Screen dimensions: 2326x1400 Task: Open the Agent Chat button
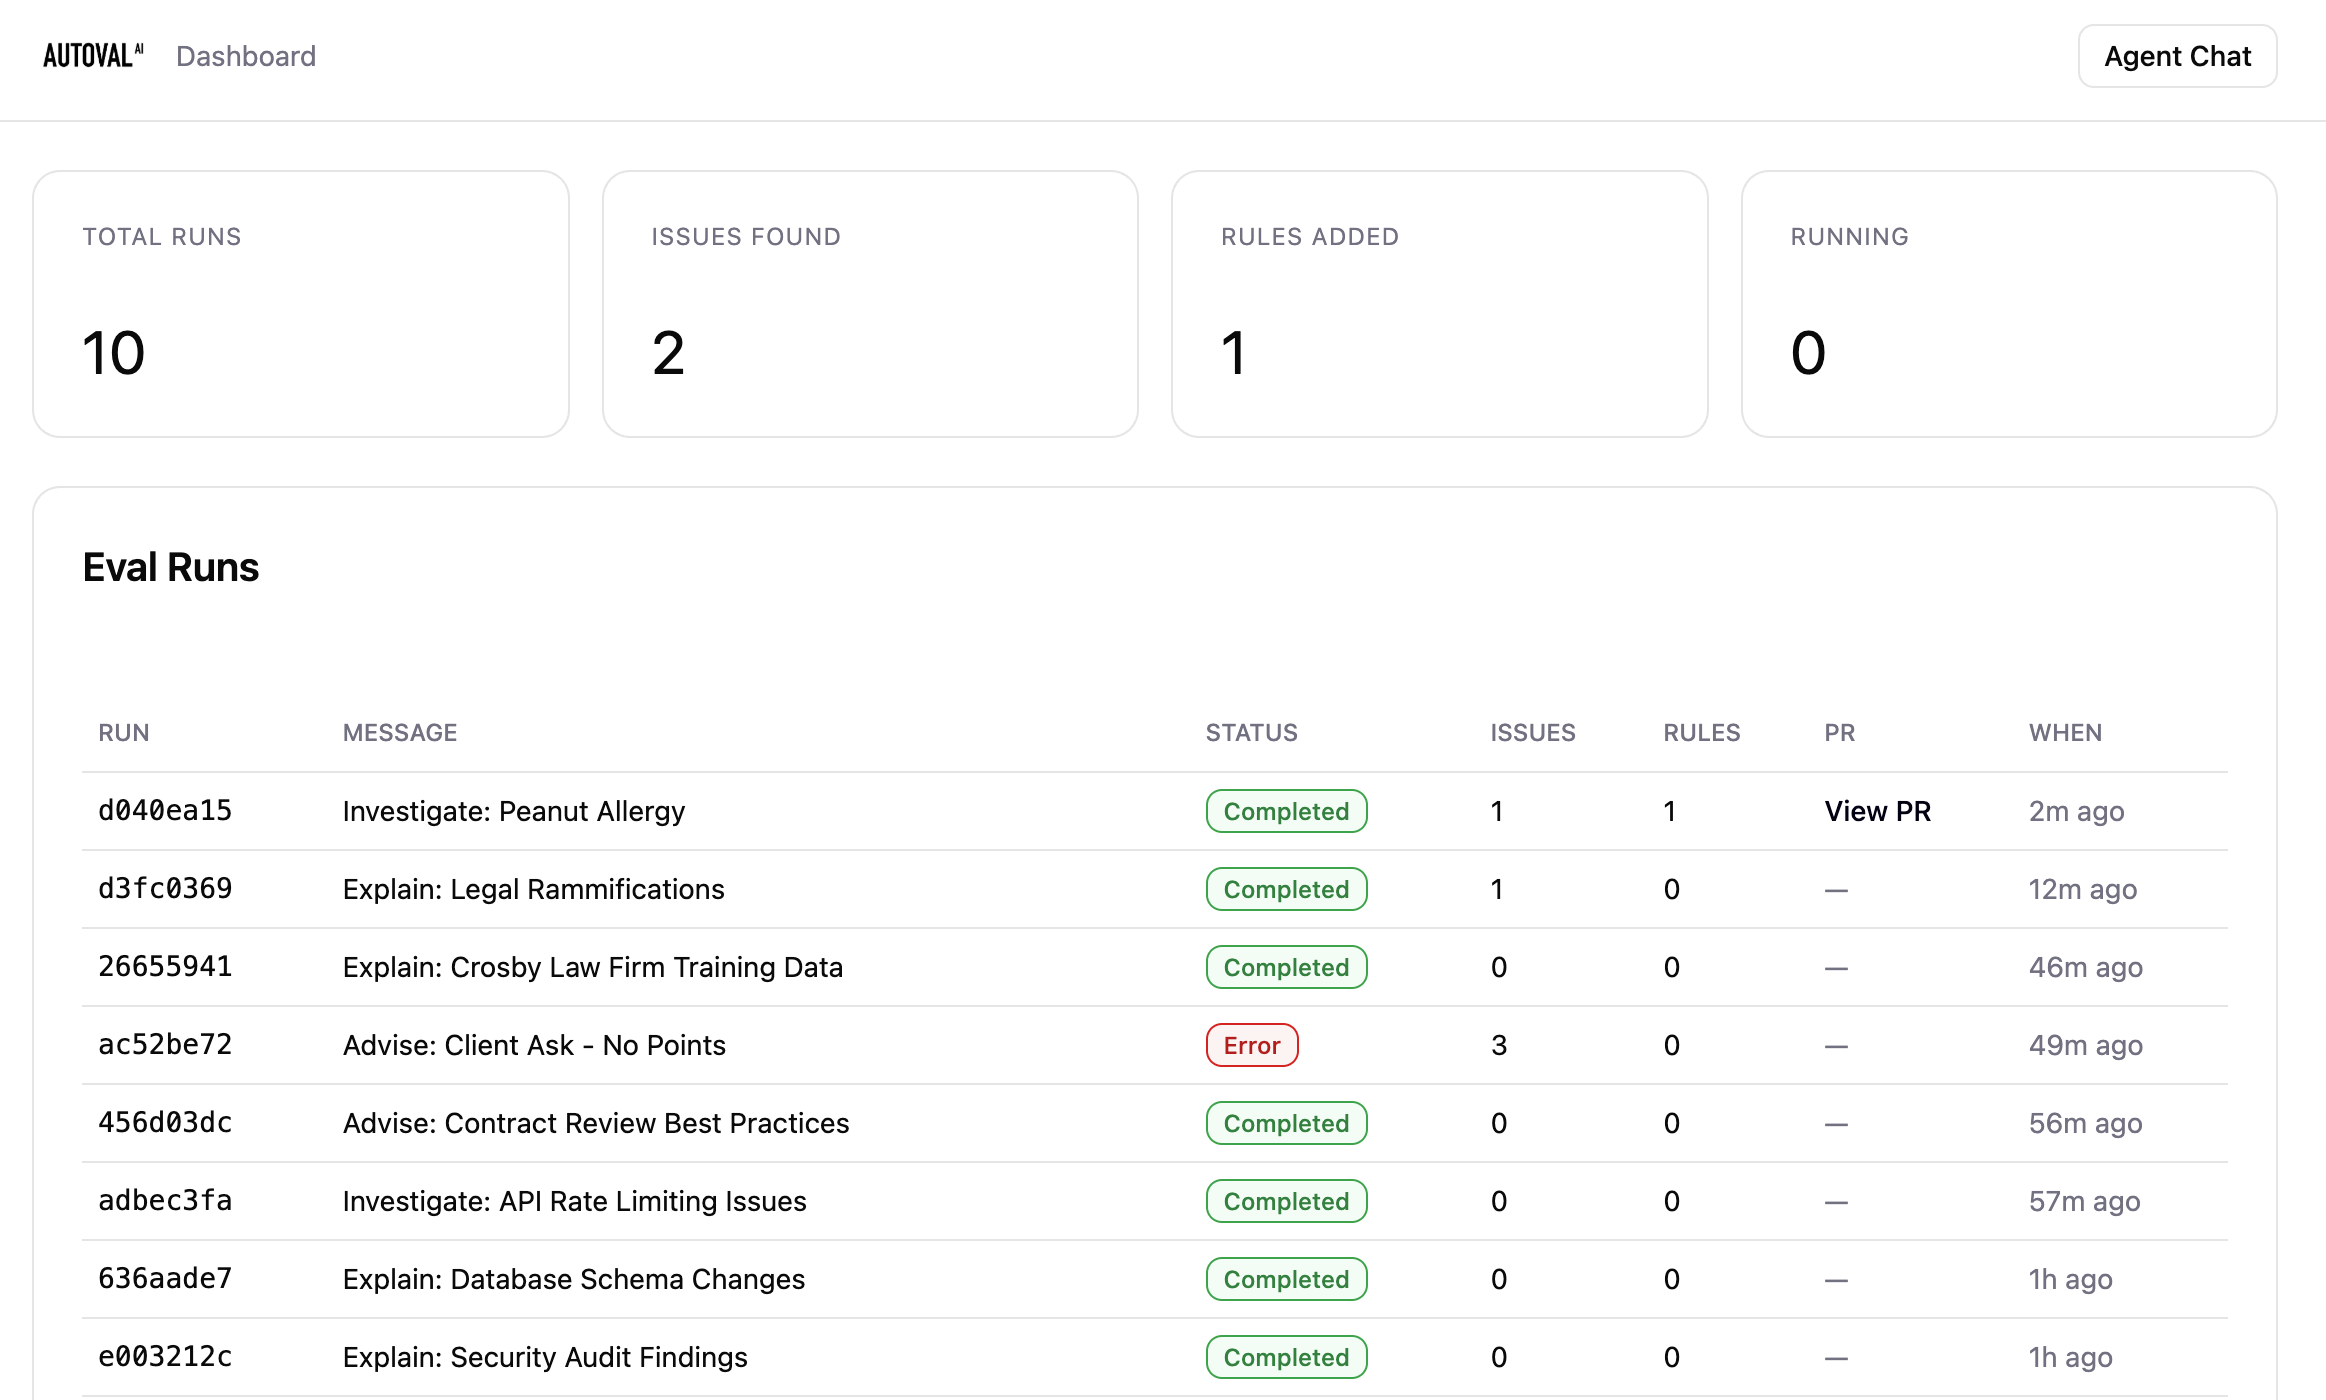pyautogui.click(x=2177, y=56)
